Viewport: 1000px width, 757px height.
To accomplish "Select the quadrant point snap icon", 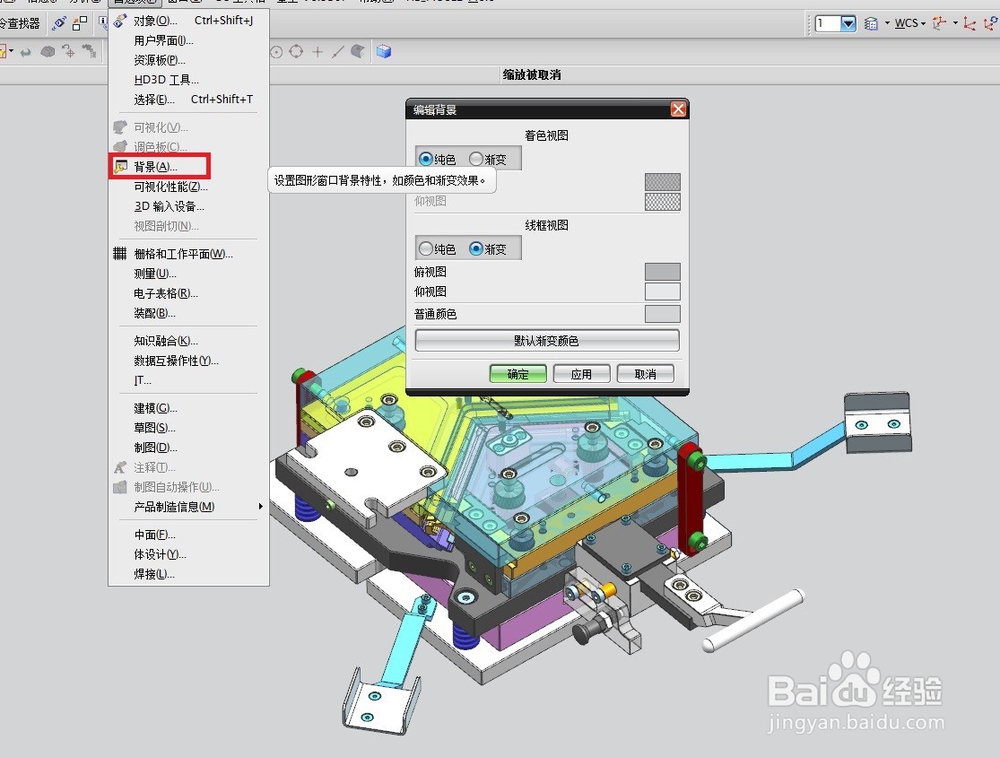I will [296, 52].
